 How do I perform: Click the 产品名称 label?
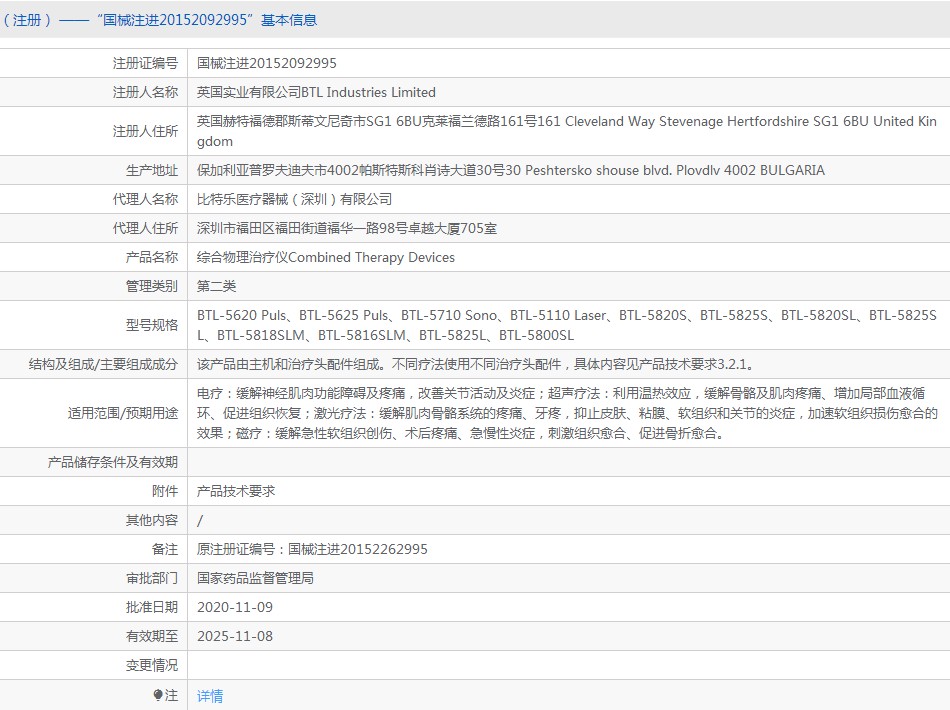point(151,257)
